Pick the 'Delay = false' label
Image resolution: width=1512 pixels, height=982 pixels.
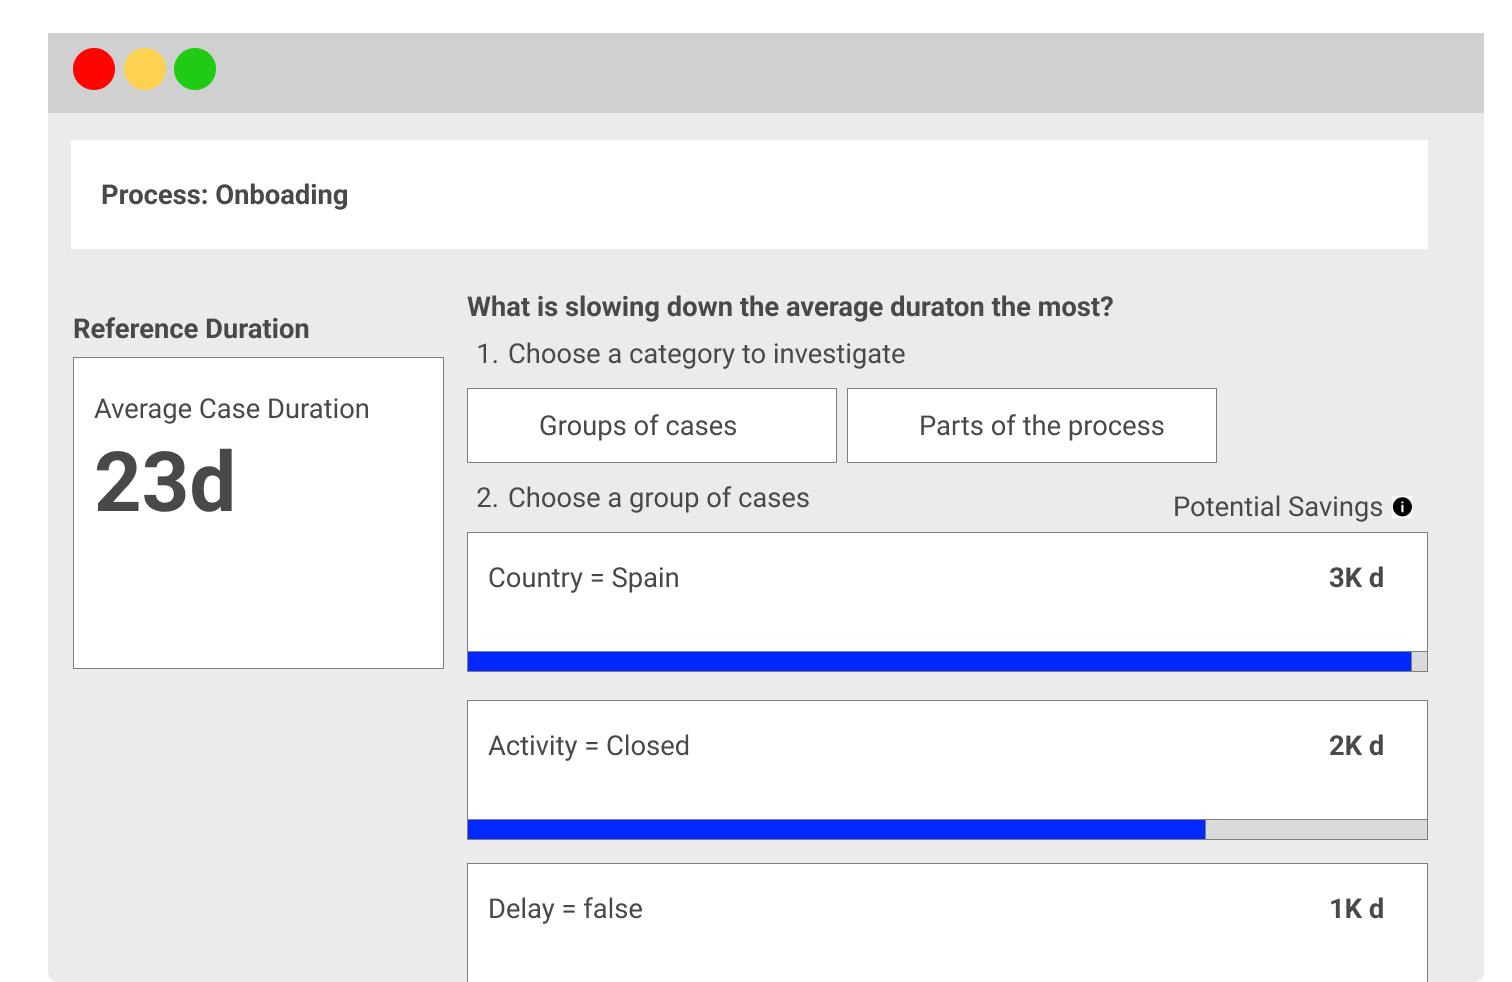[x=565, y=909]
